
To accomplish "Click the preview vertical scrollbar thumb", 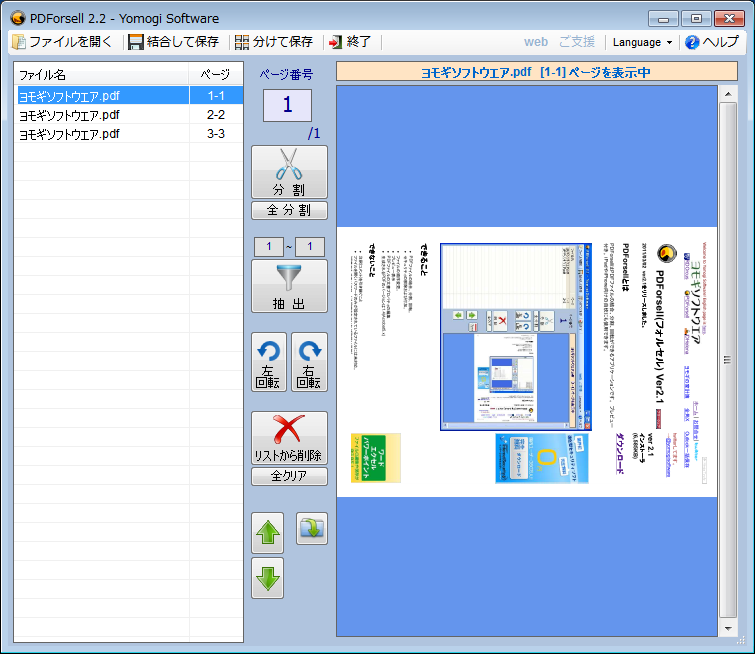I will coord(728,360).
